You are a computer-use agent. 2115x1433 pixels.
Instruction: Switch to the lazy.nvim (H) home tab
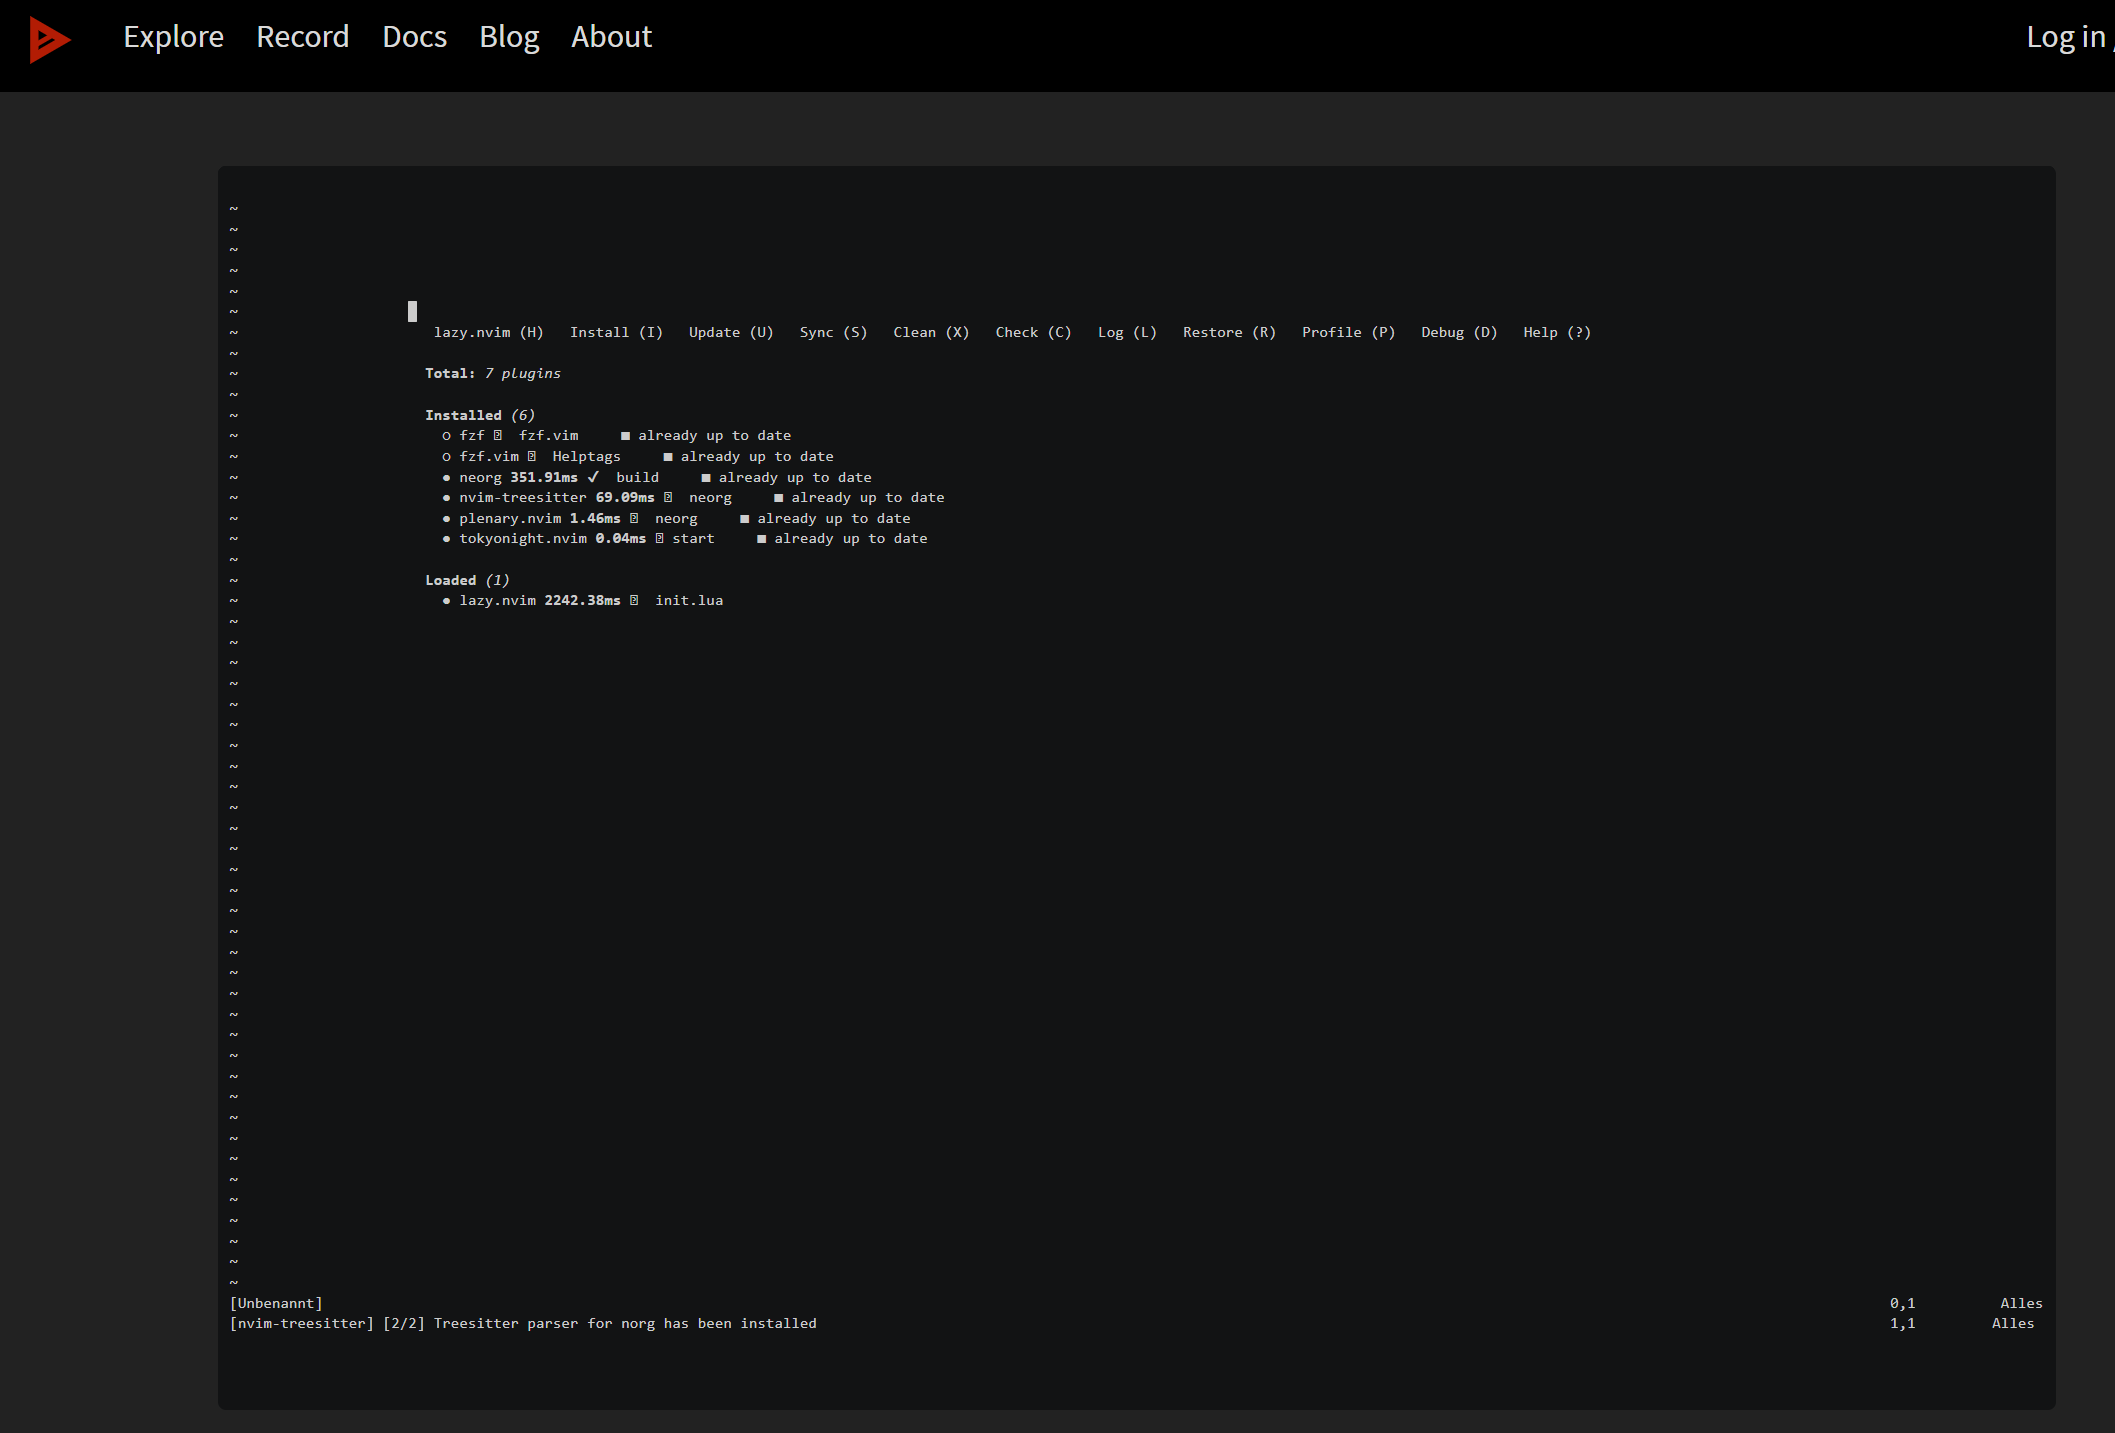(x=487, y=332)
